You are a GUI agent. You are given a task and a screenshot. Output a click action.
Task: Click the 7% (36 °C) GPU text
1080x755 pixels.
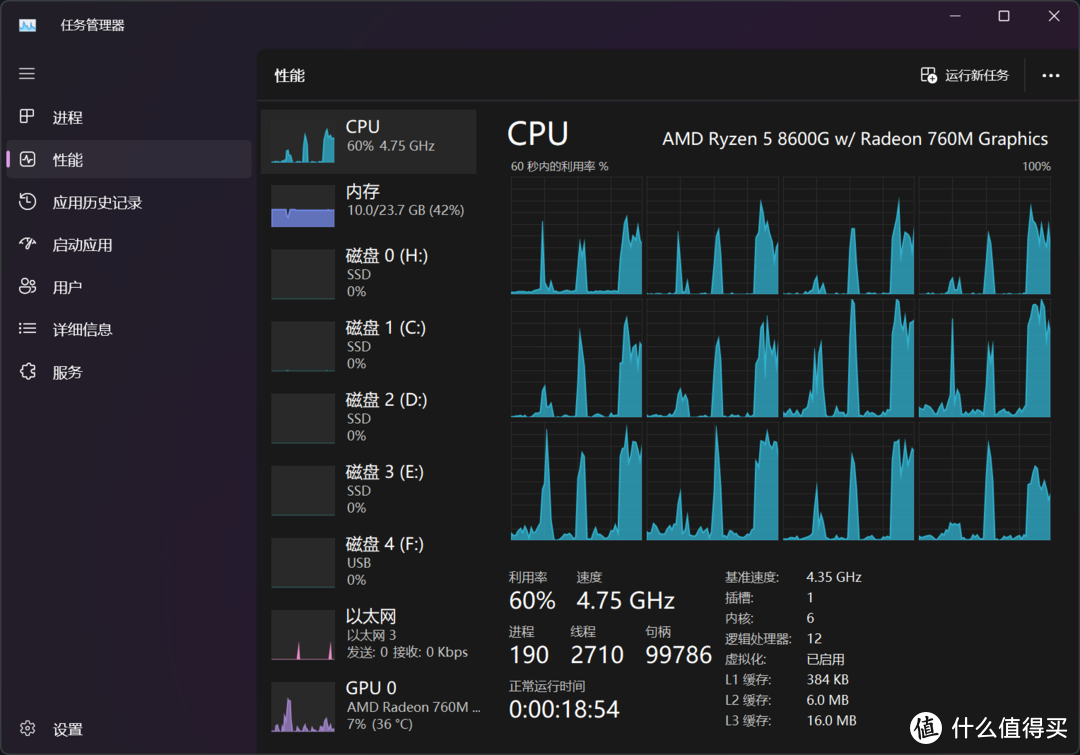(380, 724)
